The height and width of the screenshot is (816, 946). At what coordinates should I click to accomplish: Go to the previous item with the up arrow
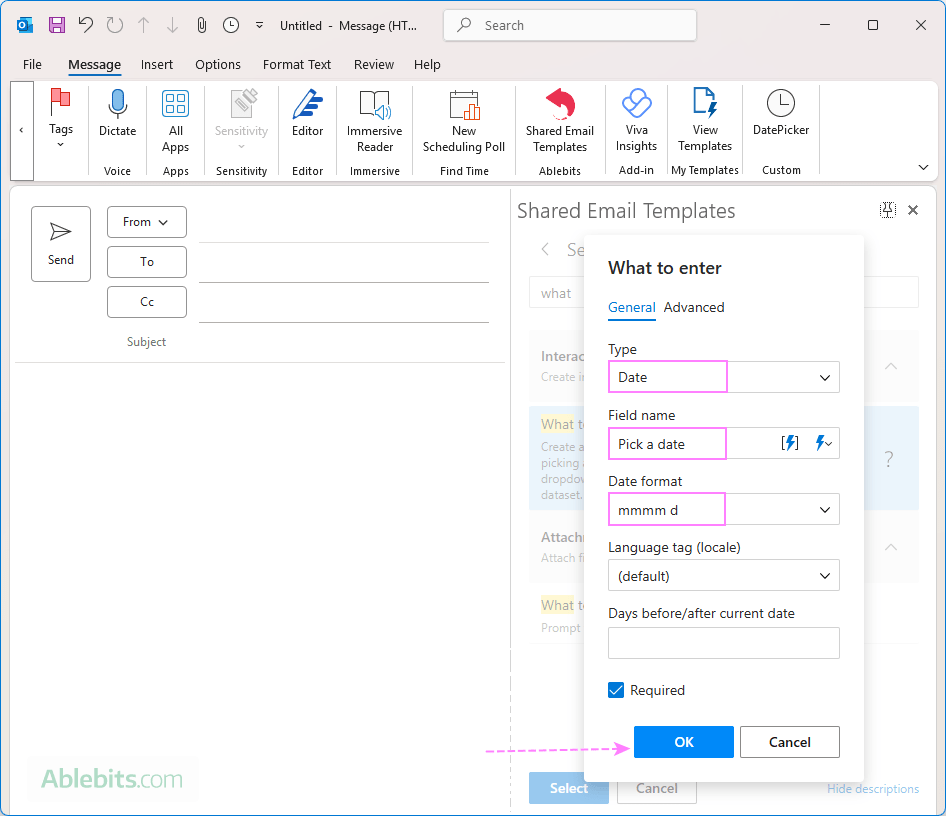tap(144, 25)
